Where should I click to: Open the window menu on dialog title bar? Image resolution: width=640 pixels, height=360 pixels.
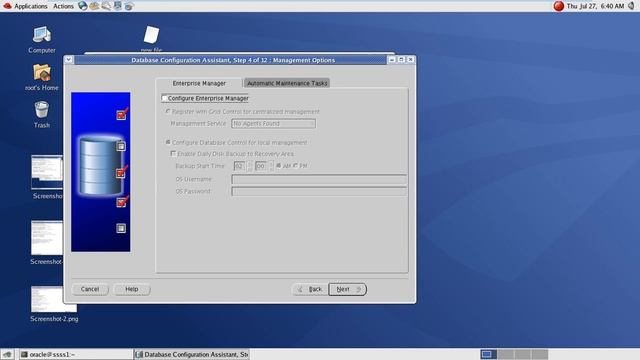69,60
